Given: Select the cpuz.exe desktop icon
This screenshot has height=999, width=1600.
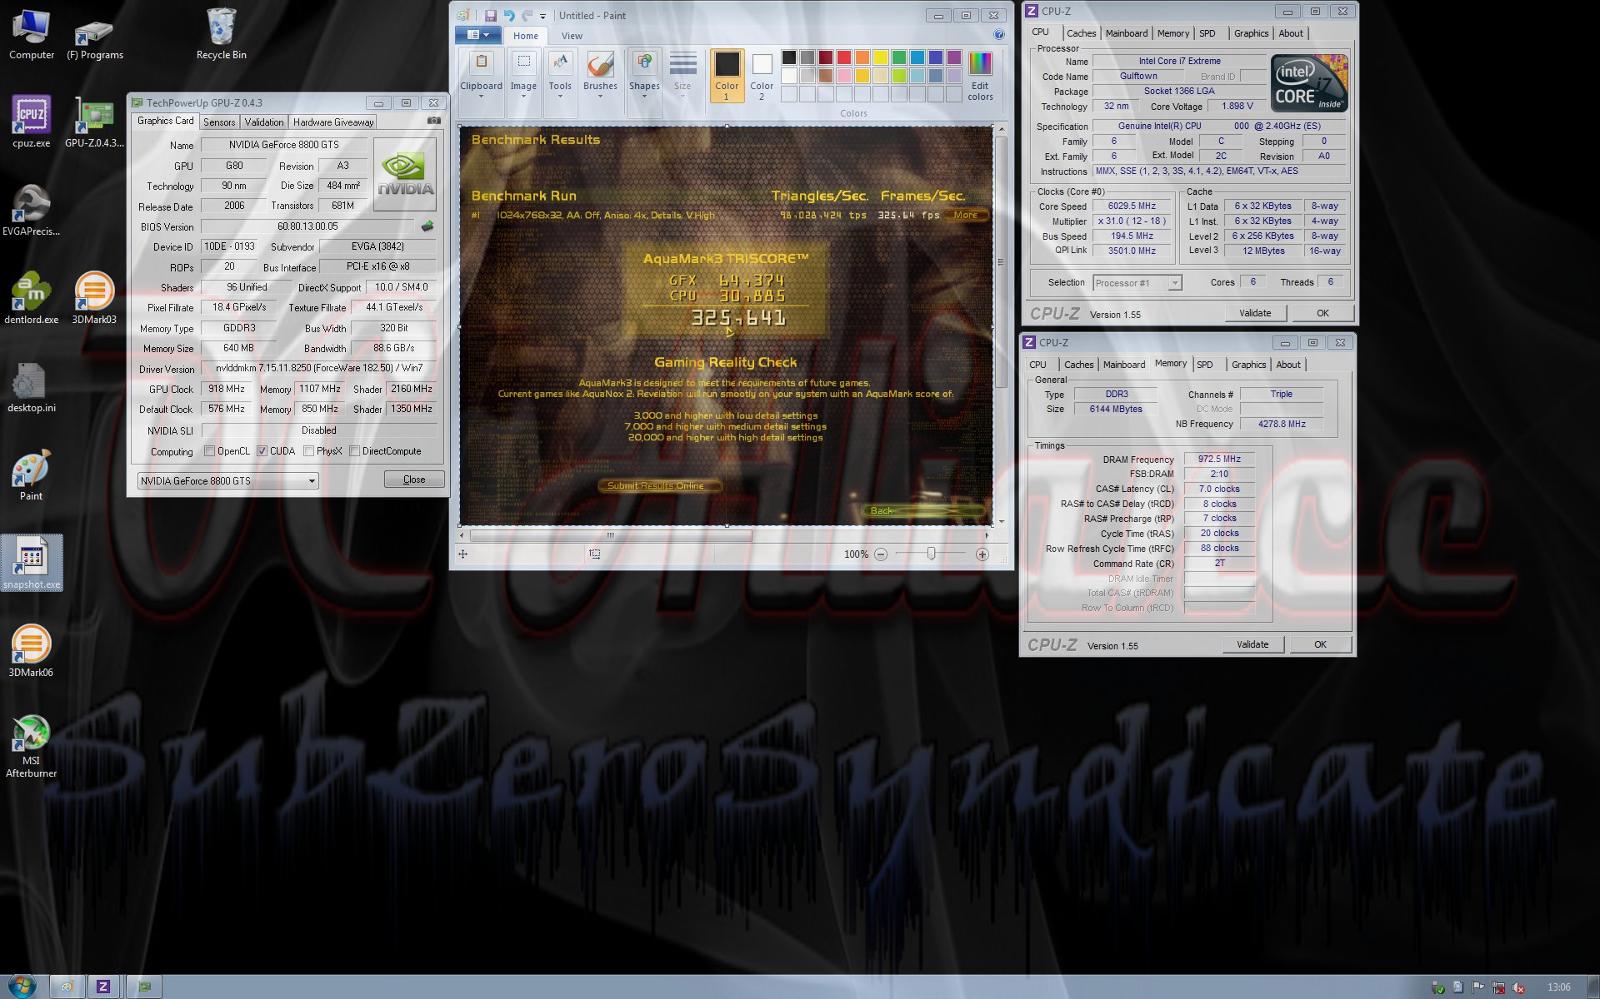Looking at the screenshot, I should tap(31, 122).
